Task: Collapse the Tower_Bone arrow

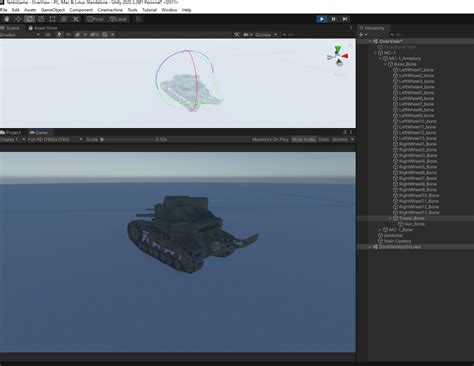Action: [x=390, y=218]
